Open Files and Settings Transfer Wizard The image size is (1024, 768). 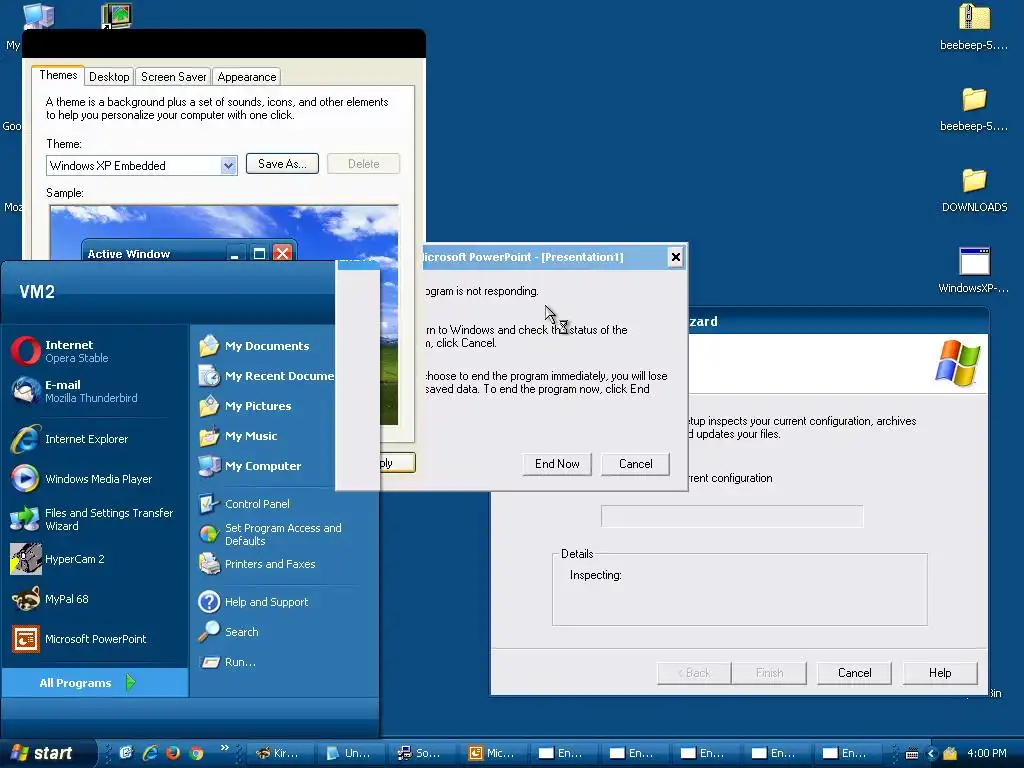[95, 519]
